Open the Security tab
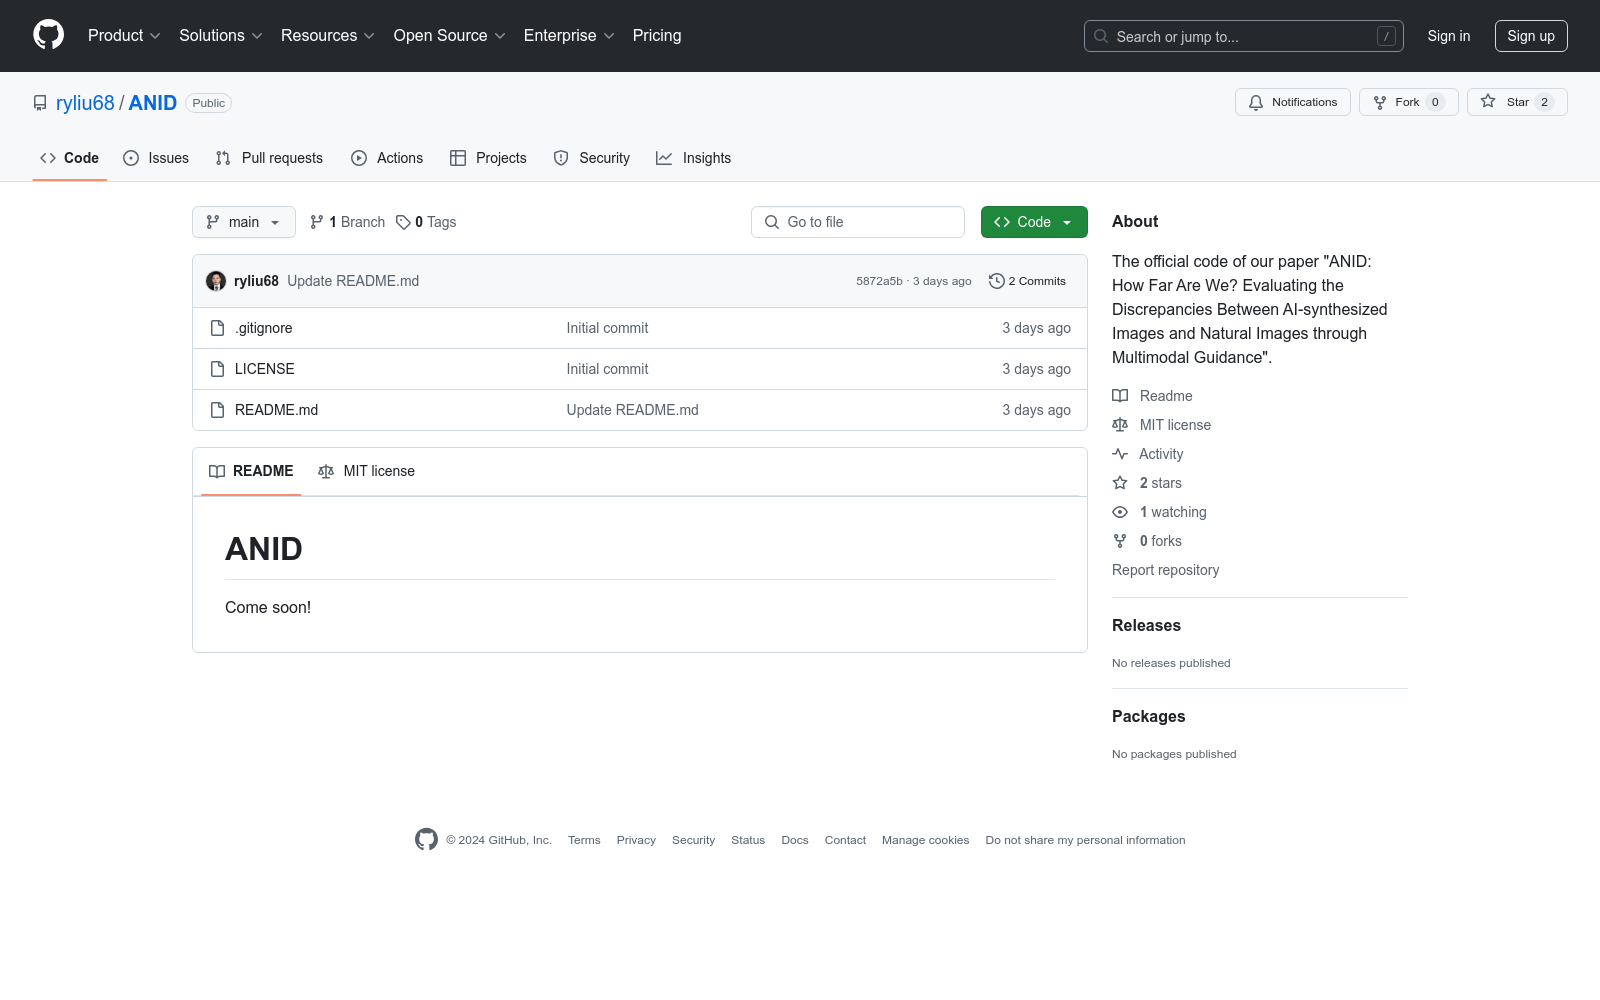The height and width of the screenshot is (1000, 1600). (x=592, y=158)
